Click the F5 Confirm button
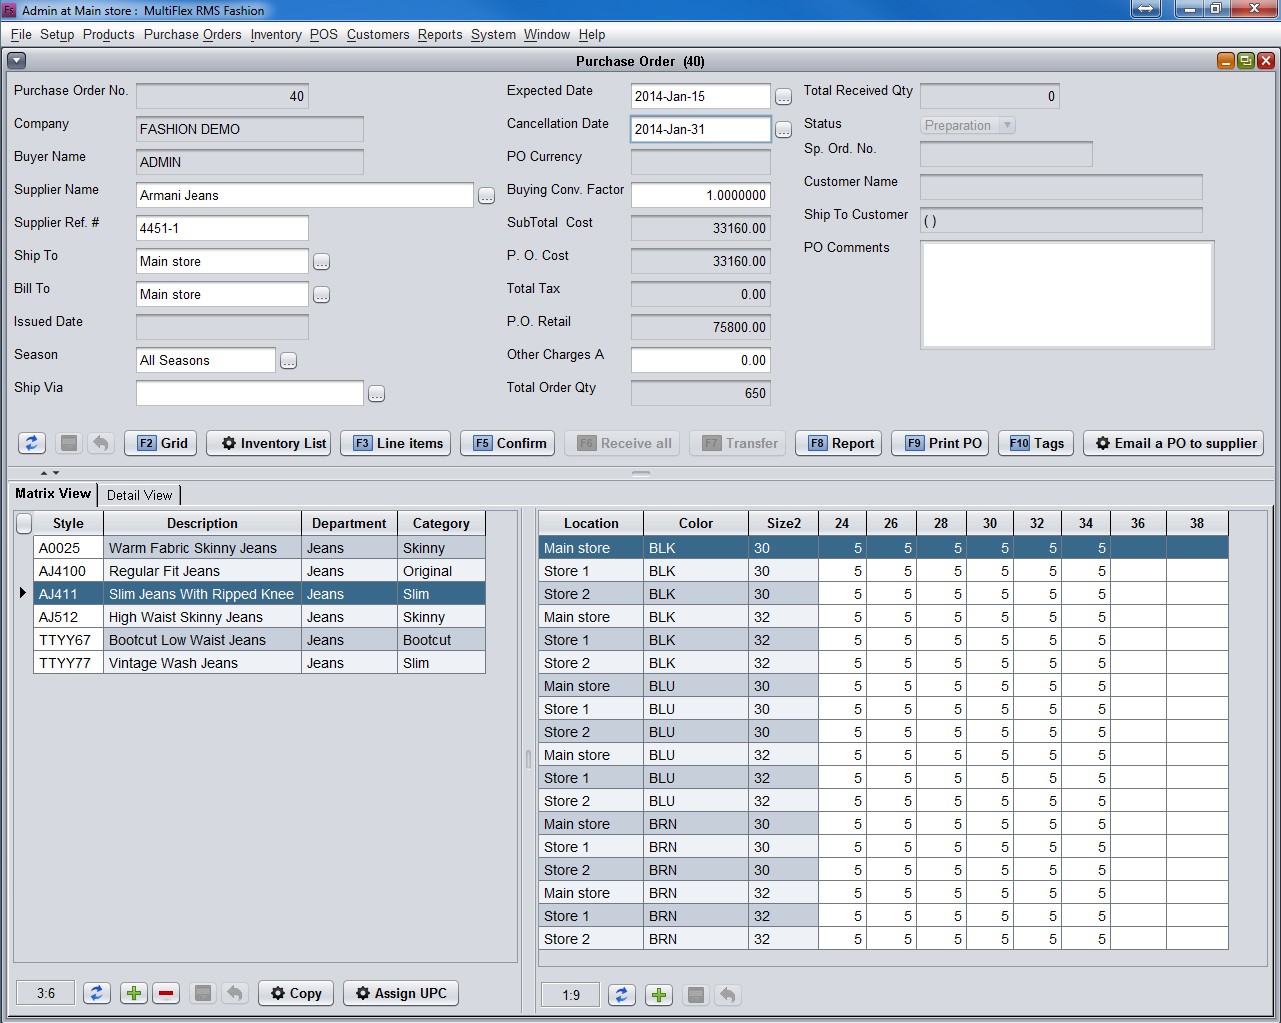Screen dimensions: 1281x1023 507,443
